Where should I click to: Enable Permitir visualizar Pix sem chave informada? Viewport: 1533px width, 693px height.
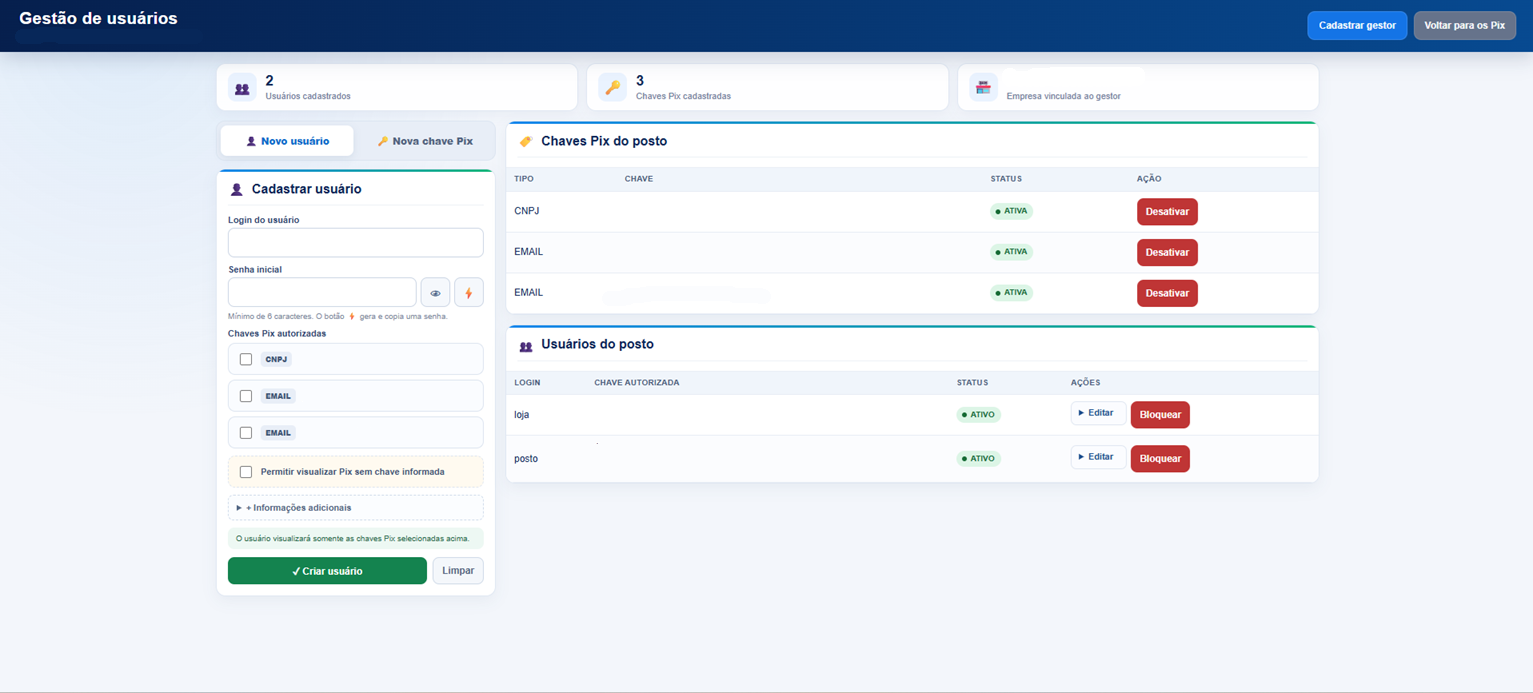coord(246,472)
